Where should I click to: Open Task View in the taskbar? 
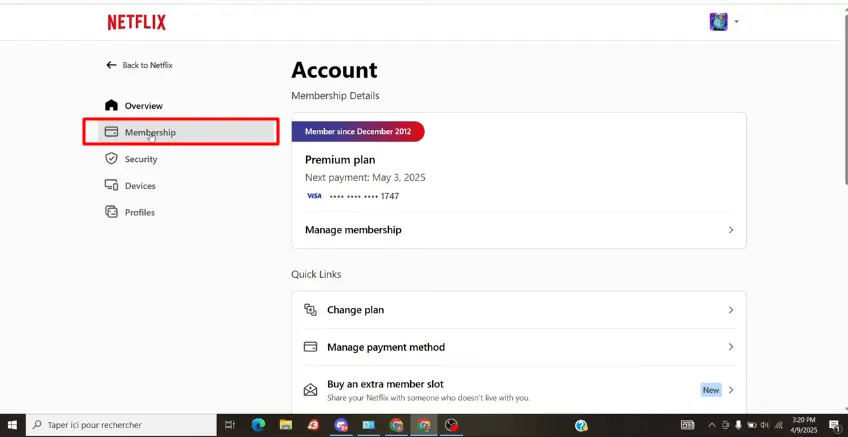point(229,425)
